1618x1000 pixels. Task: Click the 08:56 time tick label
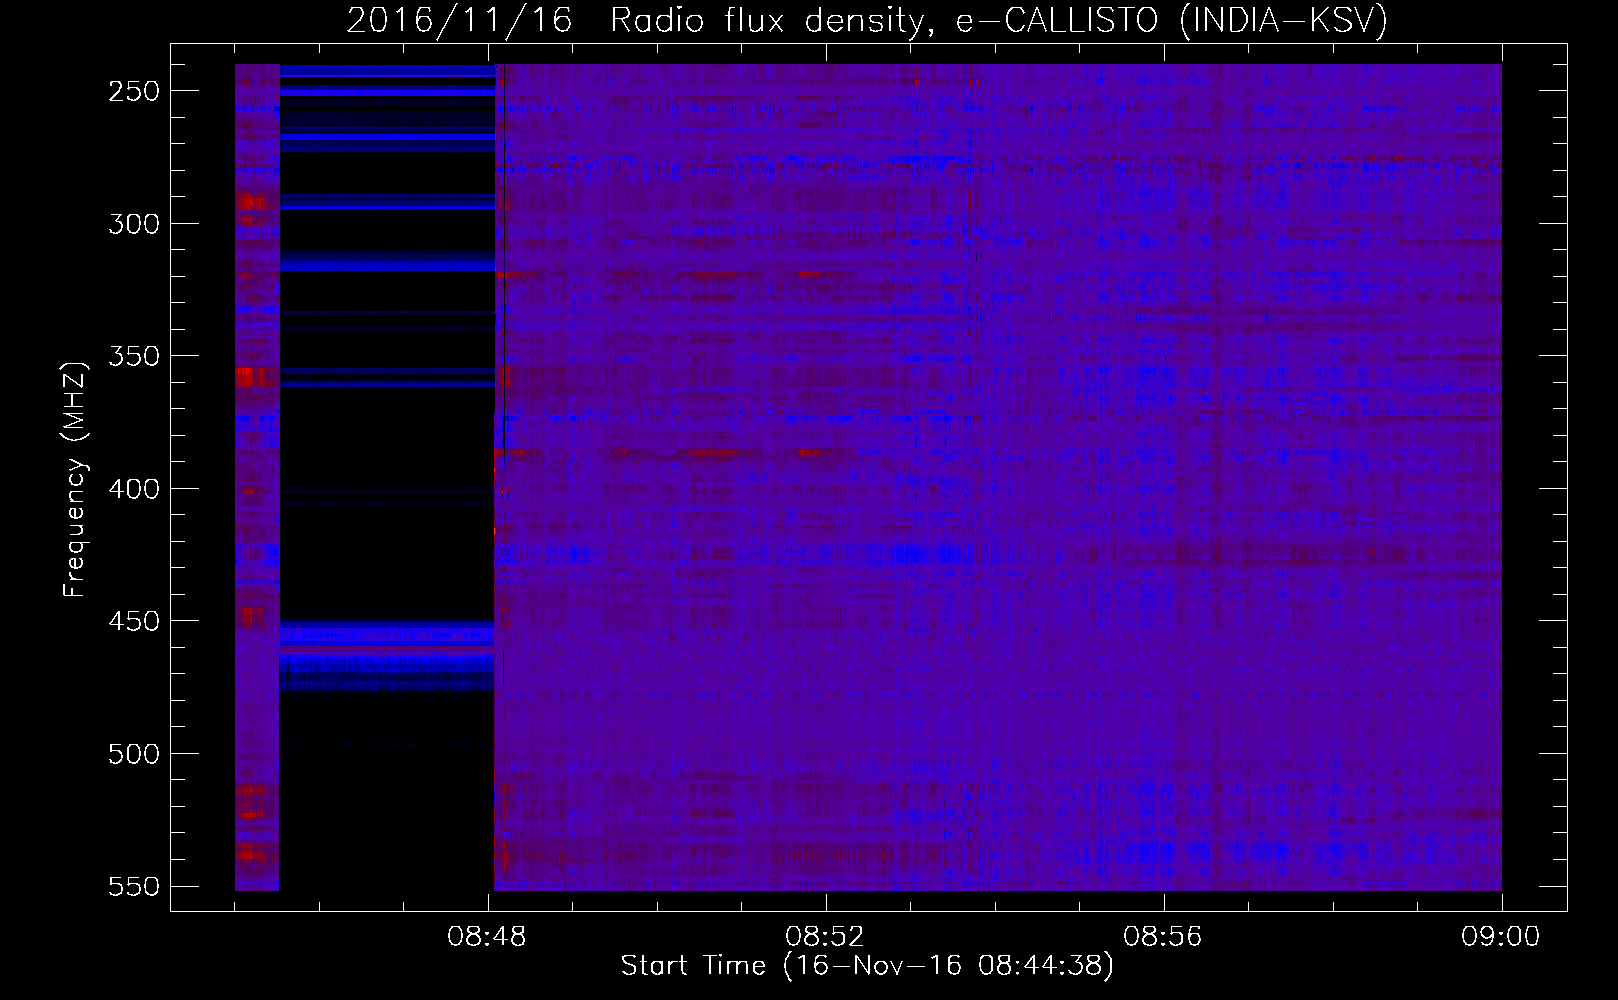[x=1163, y=937]
